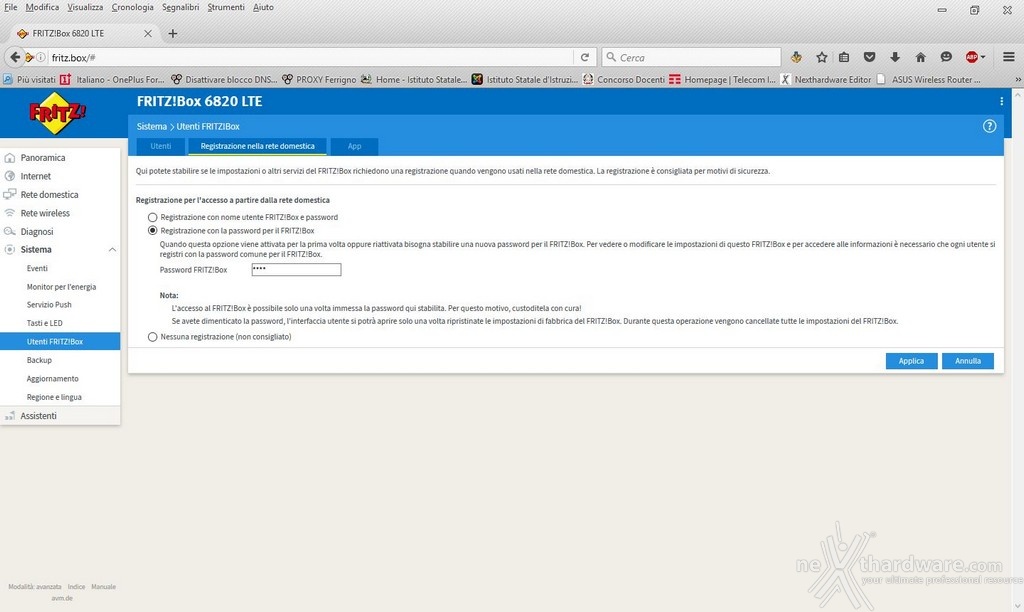Switch to Registrazione nella rete domestica tab
The image size is (1024, 612).
pyautogui.click(x=257, y=146)
